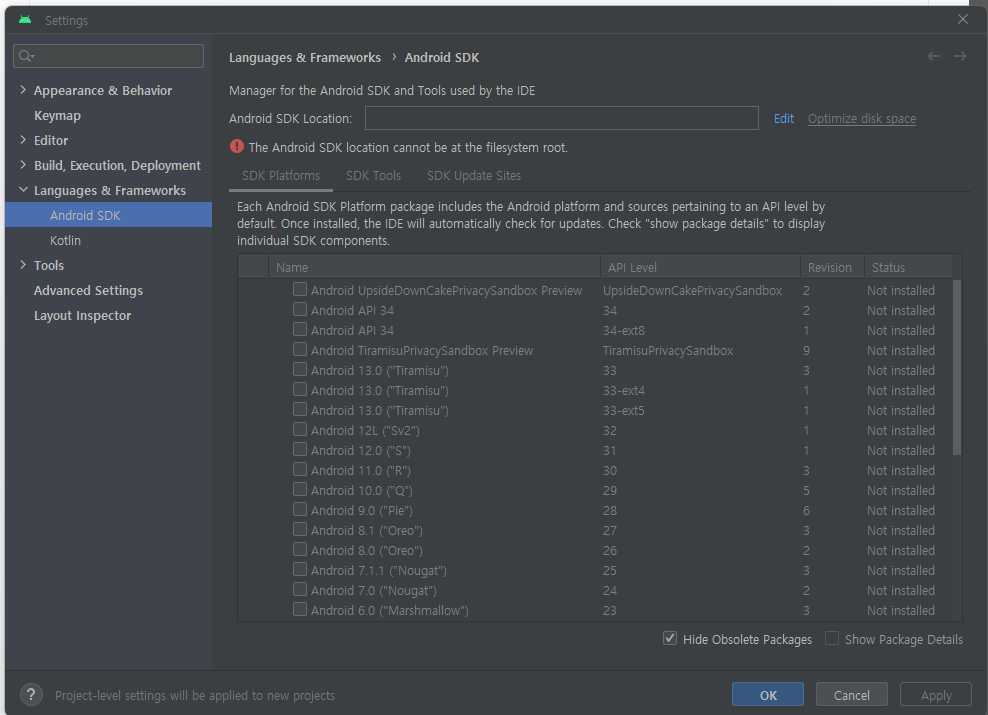
Task: Click the Cancel button
Action: pos(851,695)
